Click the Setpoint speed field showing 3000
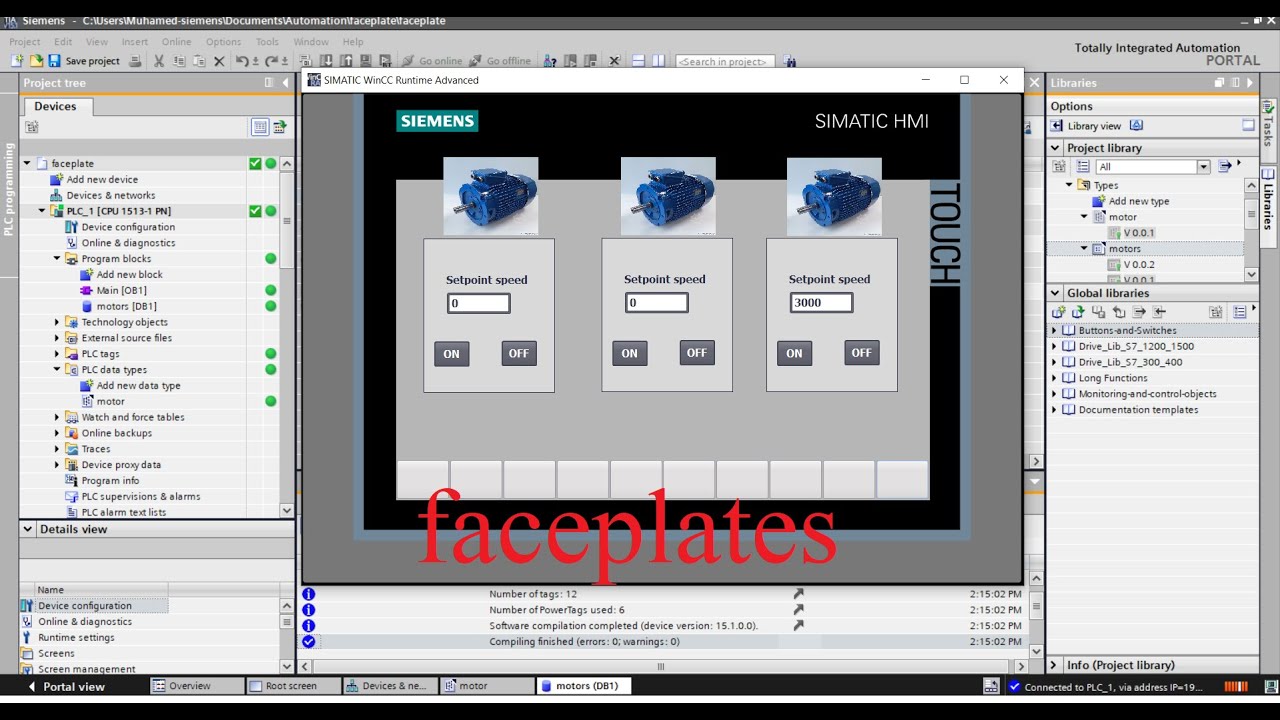Screen dimensions: 1280x720 (x=821, y=303)
